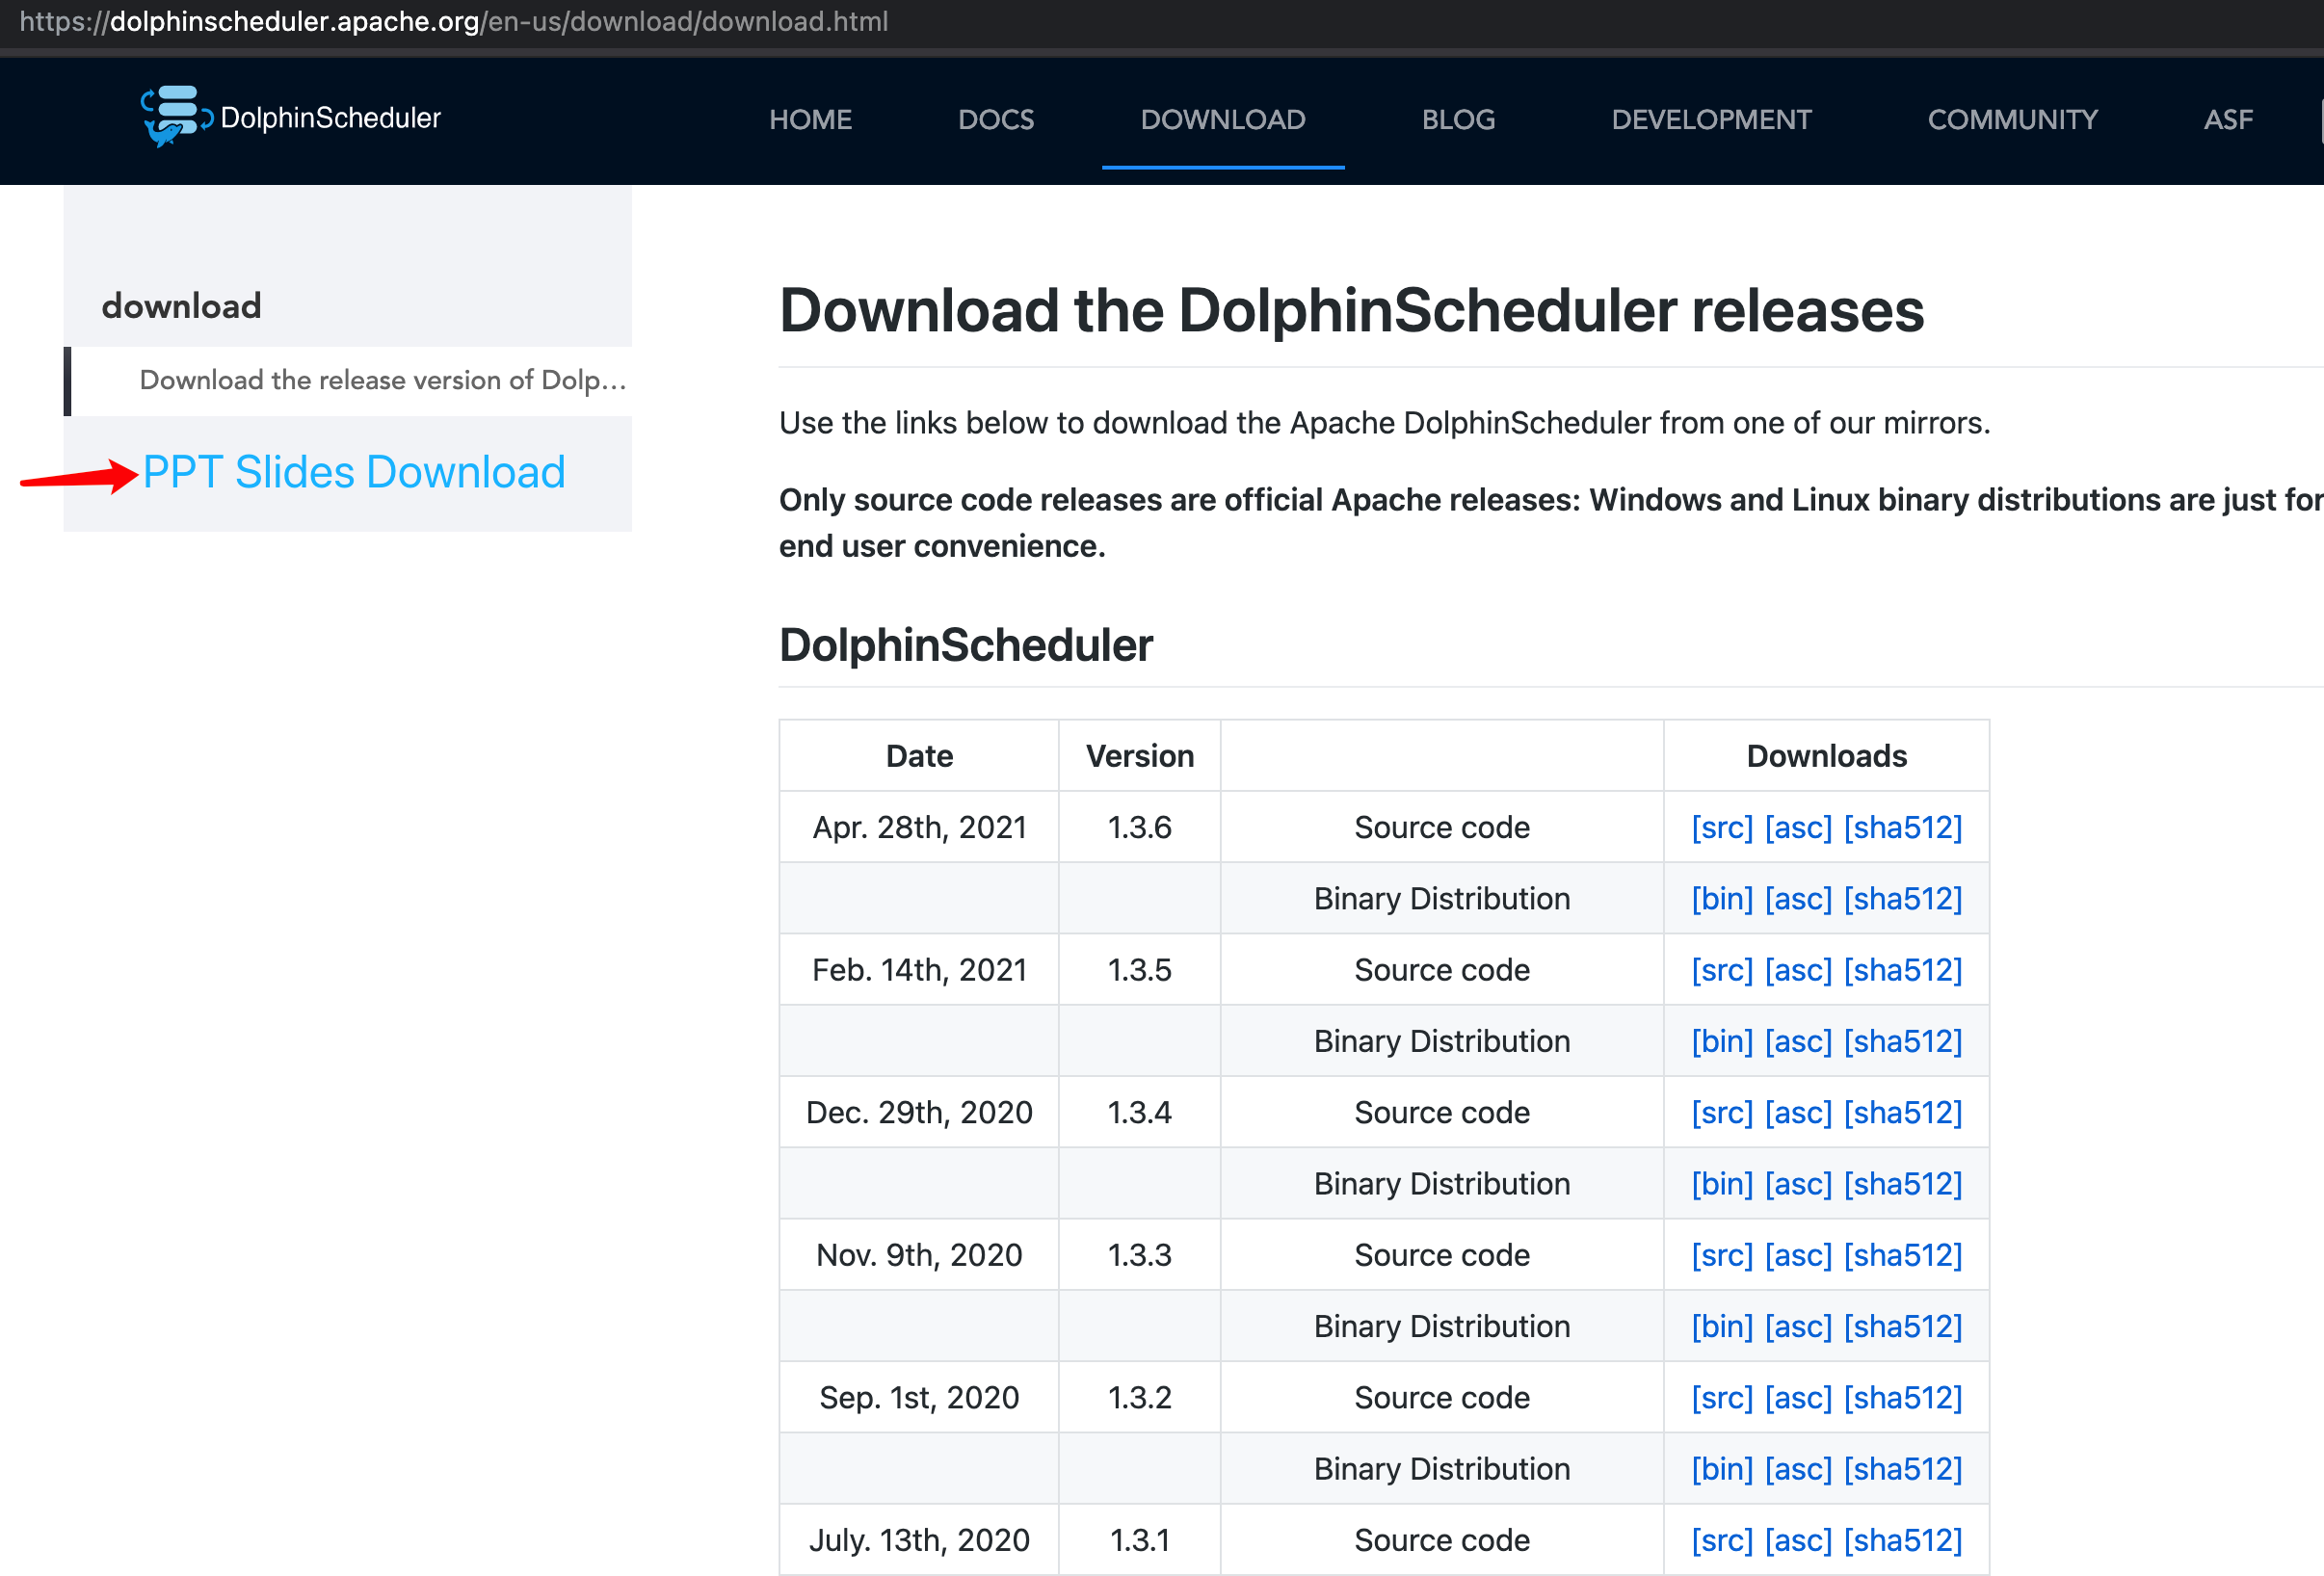Click the PPT Slides Download link
2324x1576 pixels.
[354, 473]
